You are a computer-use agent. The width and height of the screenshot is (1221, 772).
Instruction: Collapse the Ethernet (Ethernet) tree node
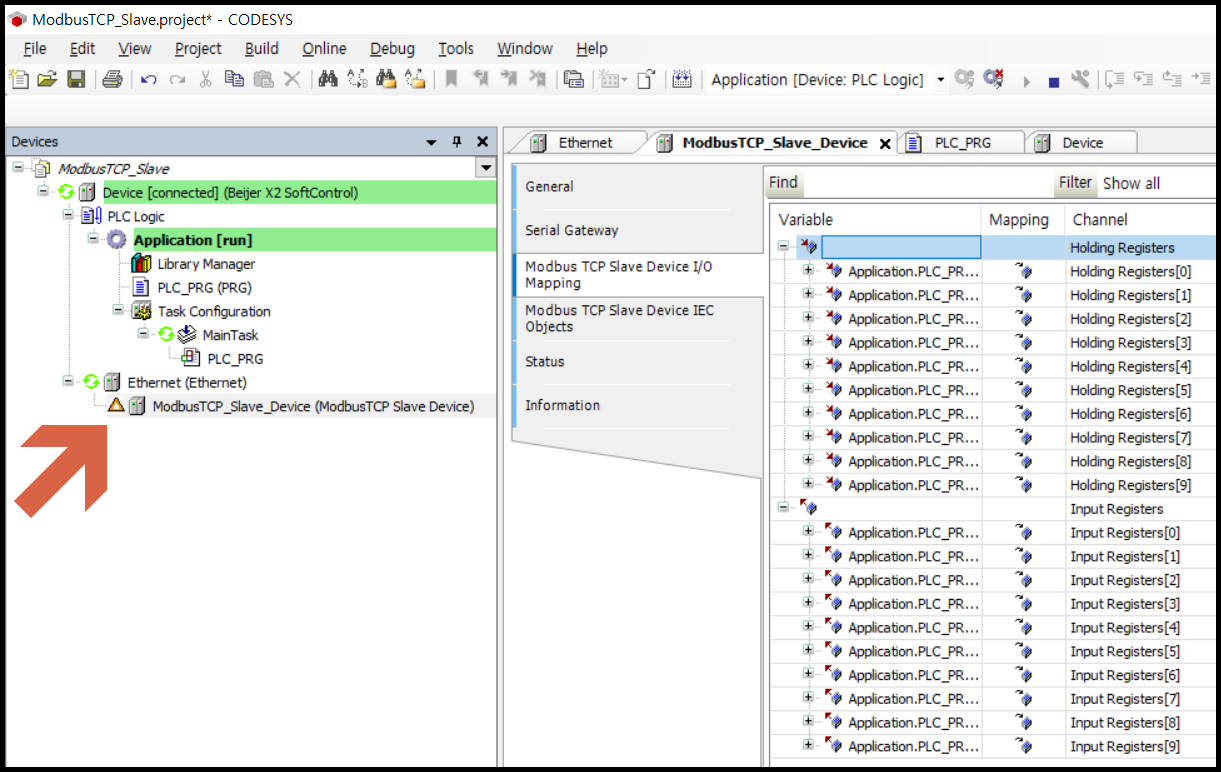(68, 381)
